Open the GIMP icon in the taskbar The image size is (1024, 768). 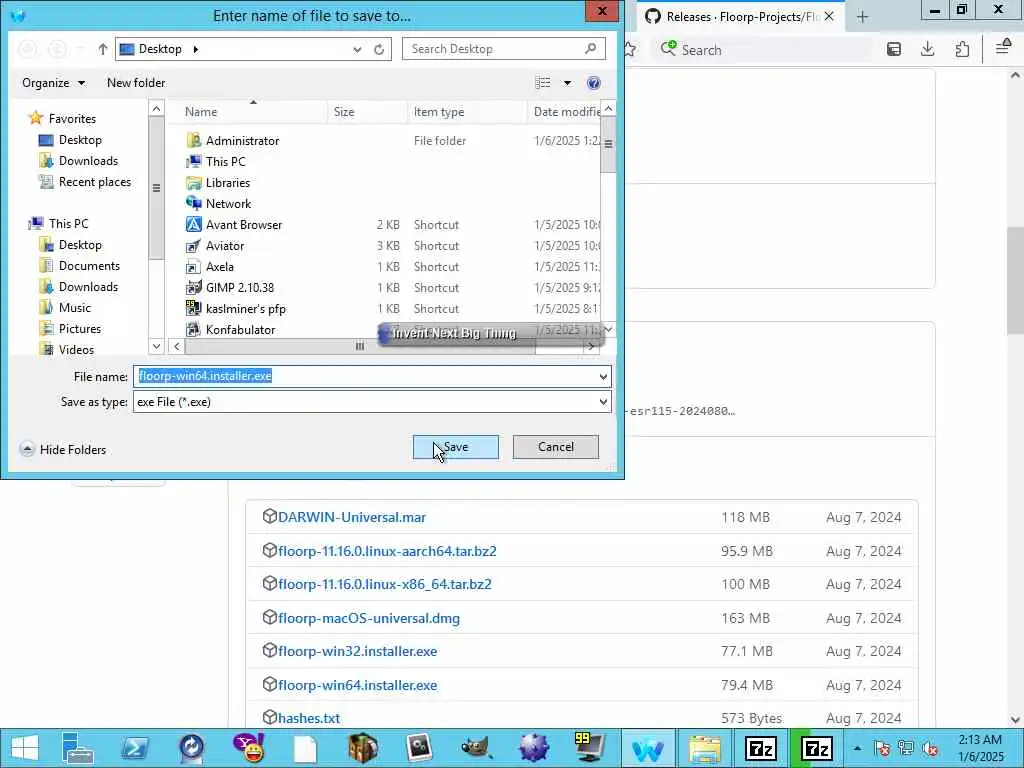coord(477,748)
